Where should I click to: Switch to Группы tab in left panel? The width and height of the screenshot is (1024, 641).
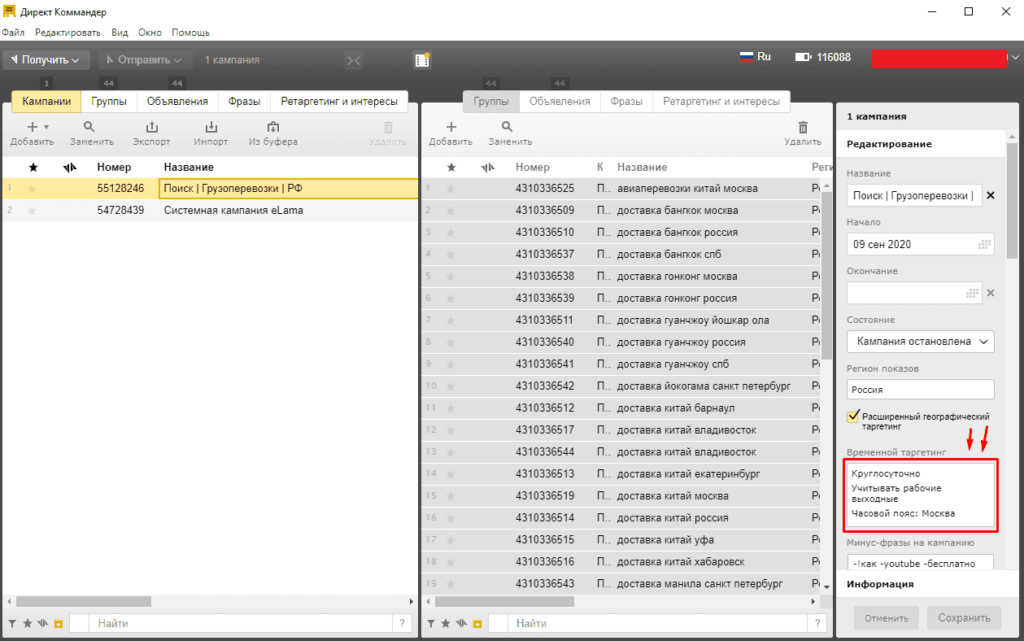tap(108, 101)
